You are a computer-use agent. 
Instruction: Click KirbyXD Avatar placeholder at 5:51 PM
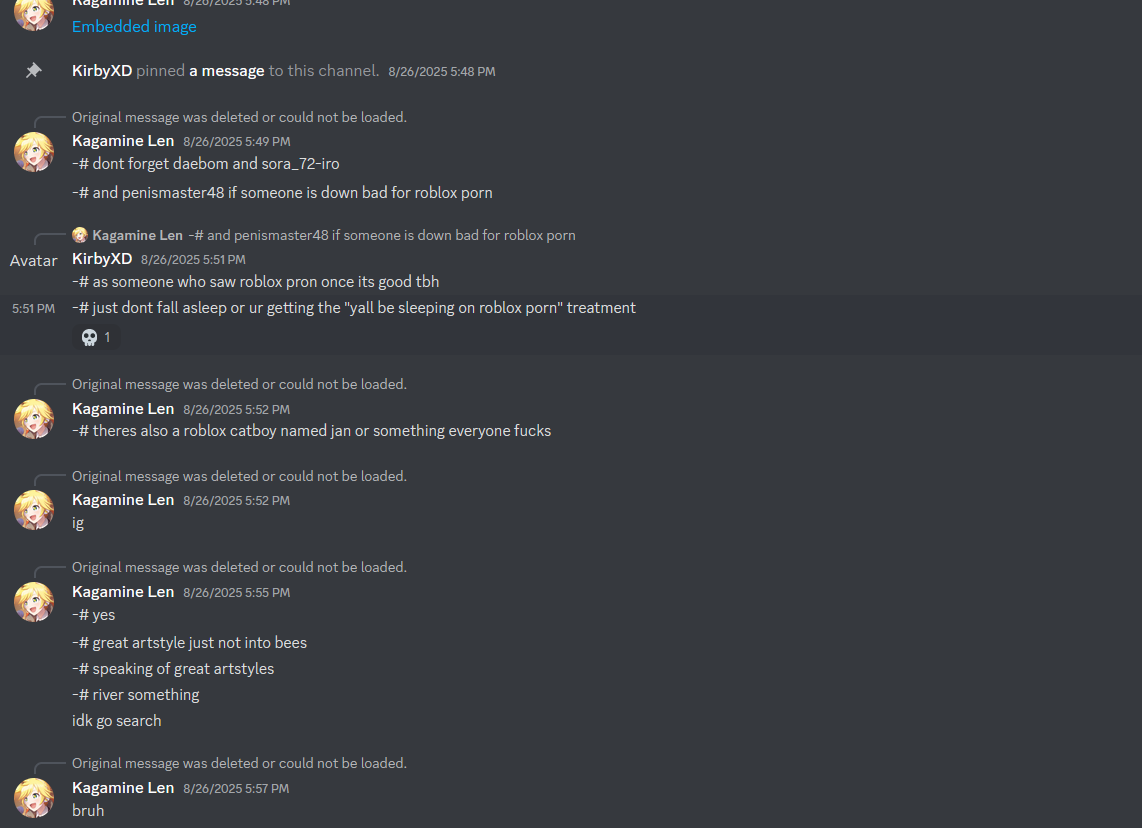tap(34, 261)
